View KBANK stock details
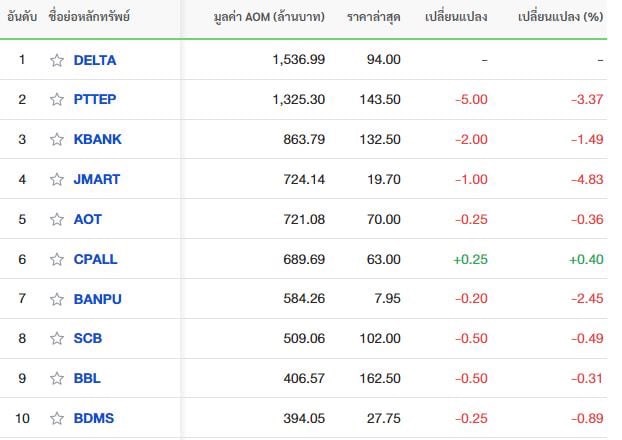The height and width of the screenshot is (440, 622). pos(98,139)
